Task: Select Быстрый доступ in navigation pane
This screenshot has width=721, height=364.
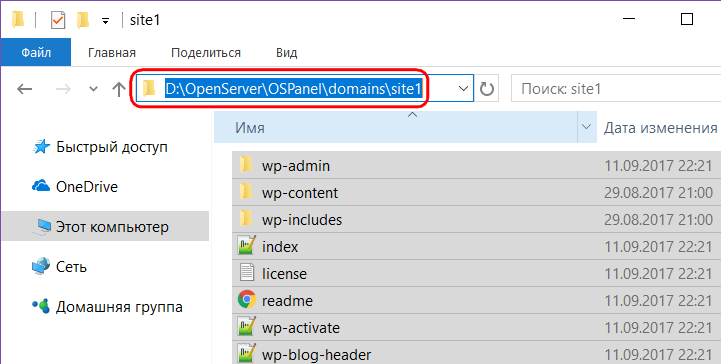Action: click(112, 147)
